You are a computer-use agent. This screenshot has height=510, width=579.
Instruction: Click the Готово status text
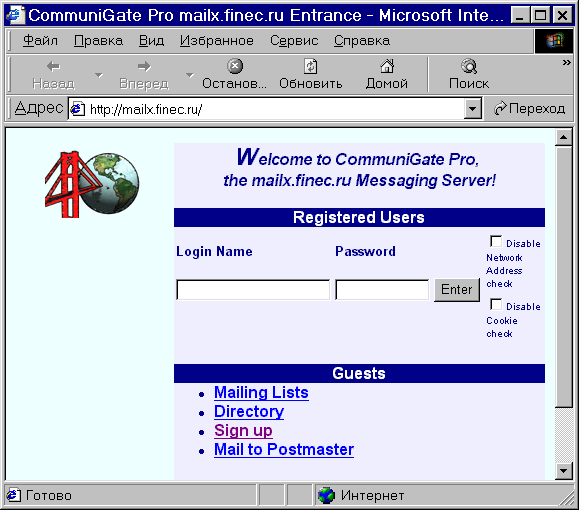pos(49,496)
